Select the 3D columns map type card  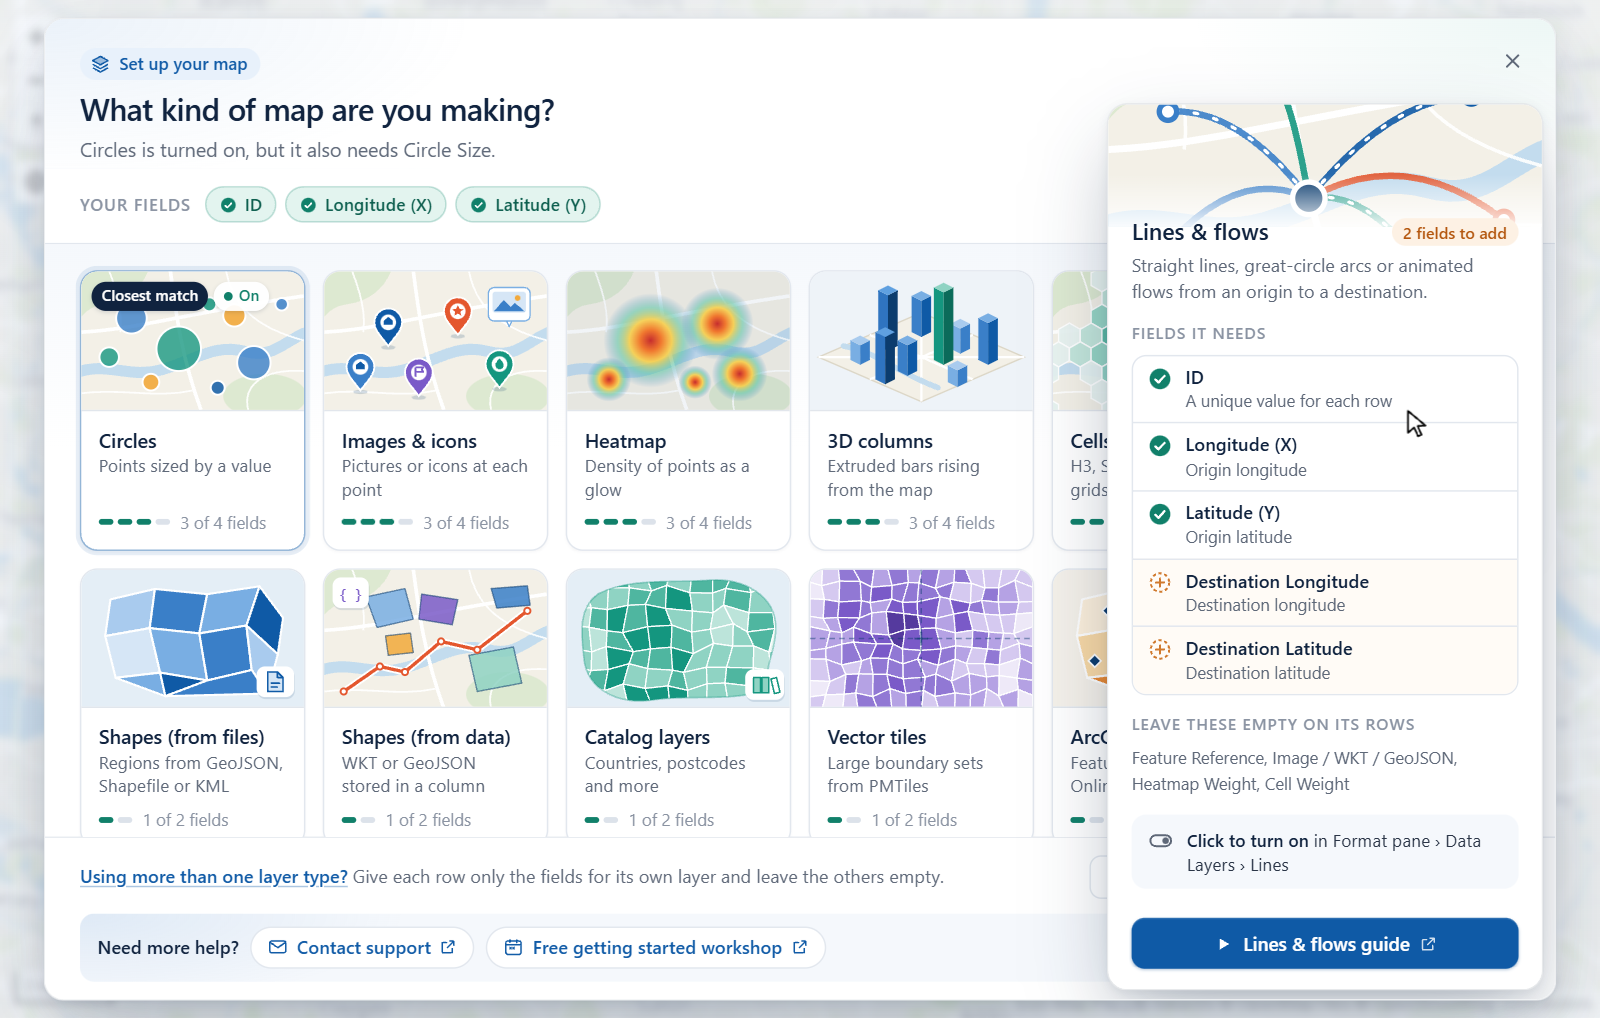pyautogui.click(x=921, y=410)
